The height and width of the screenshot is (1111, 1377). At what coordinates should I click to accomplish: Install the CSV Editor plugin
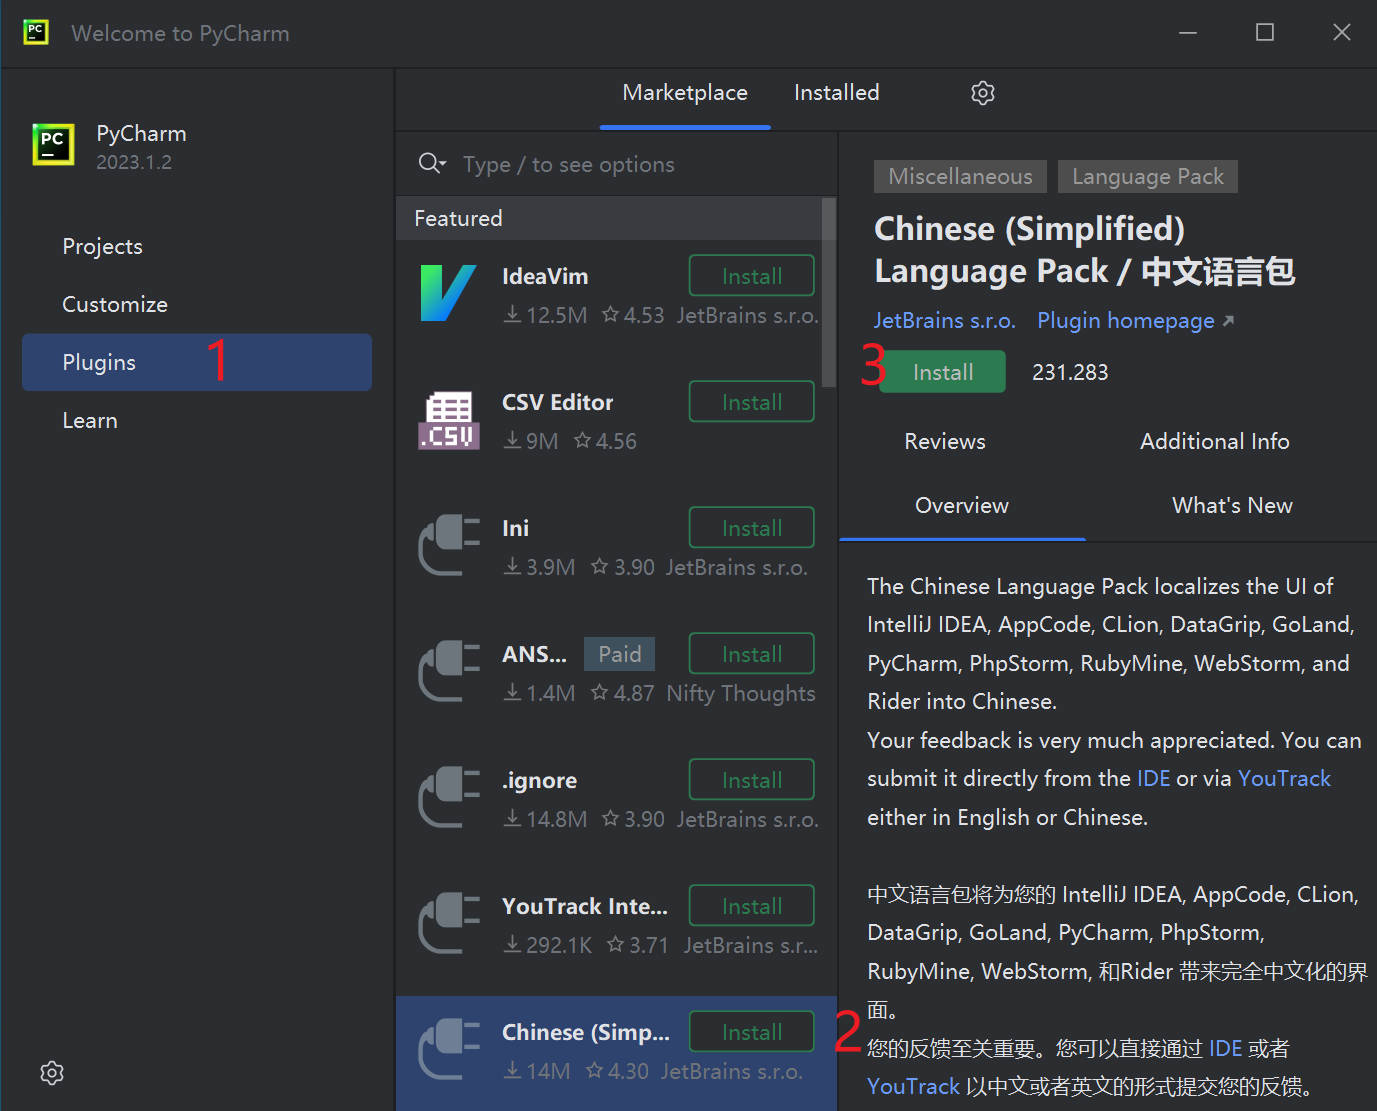coord(752,402)
